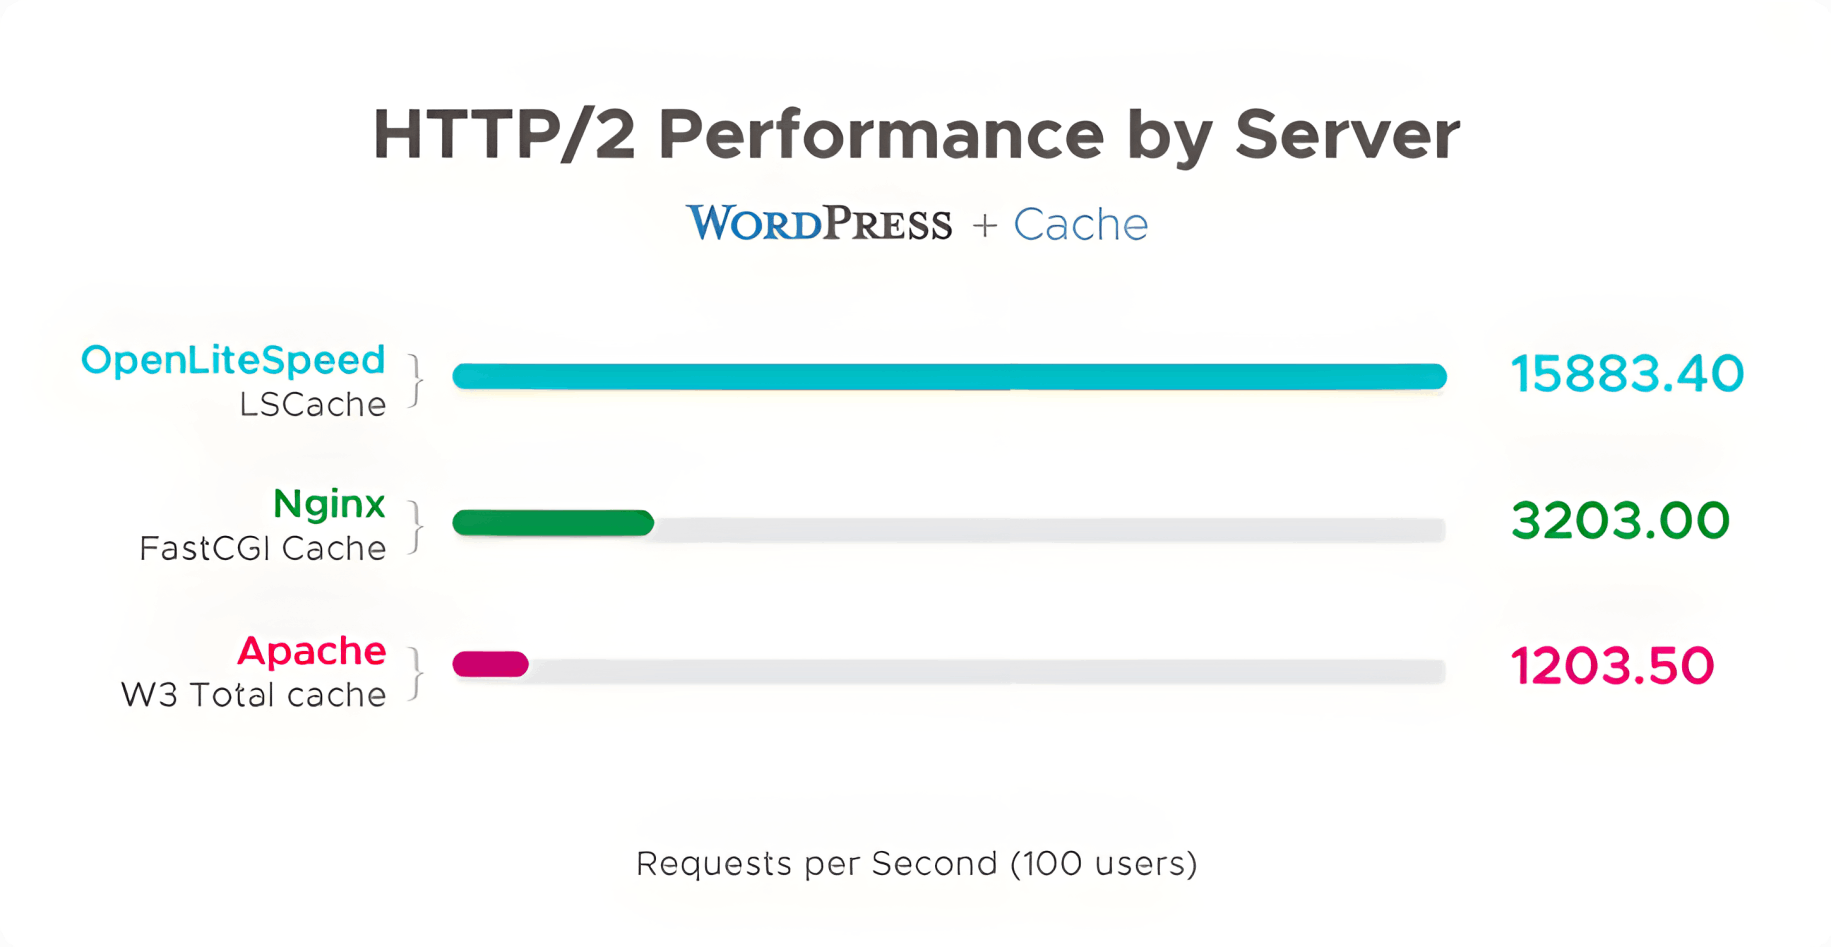
Task: Click the 3203.00 value
Action: (x=1620, y=521)
